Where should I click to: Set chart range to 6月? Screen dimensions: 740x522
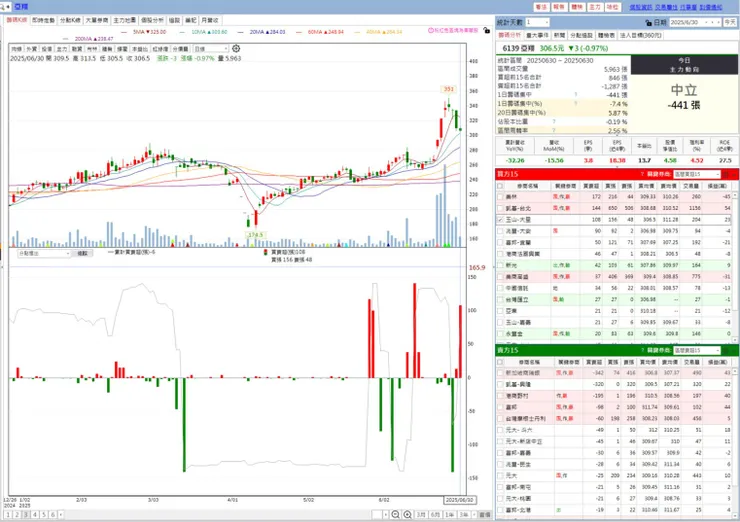[x=435, y=514]
